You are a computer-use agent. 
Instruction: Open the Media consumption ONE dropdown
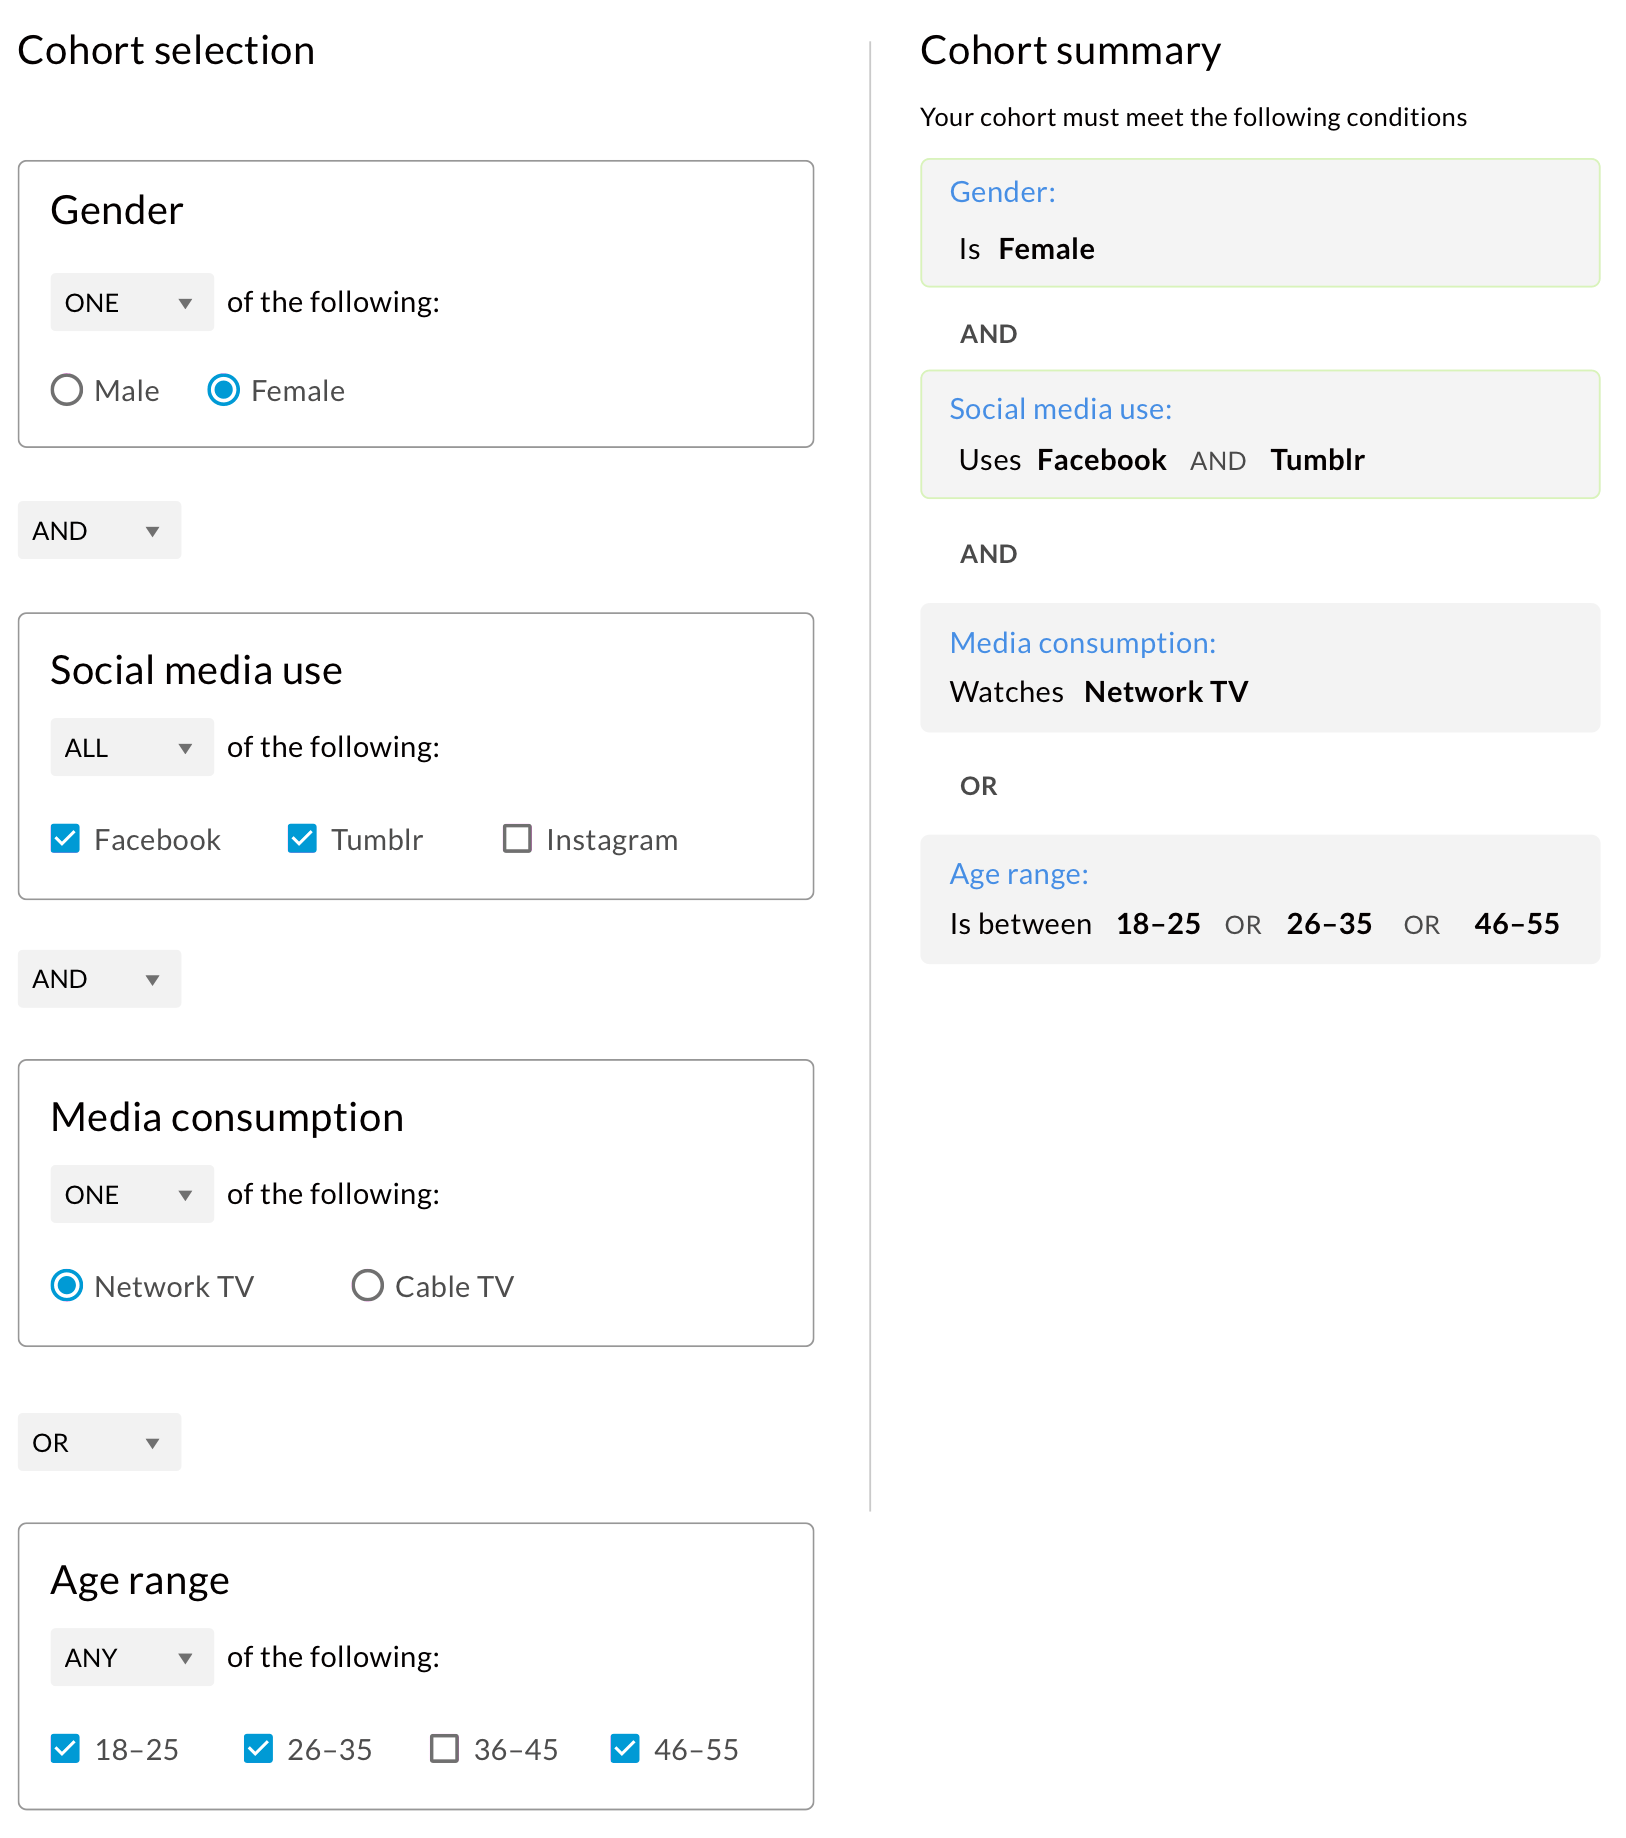[131, 1194]
